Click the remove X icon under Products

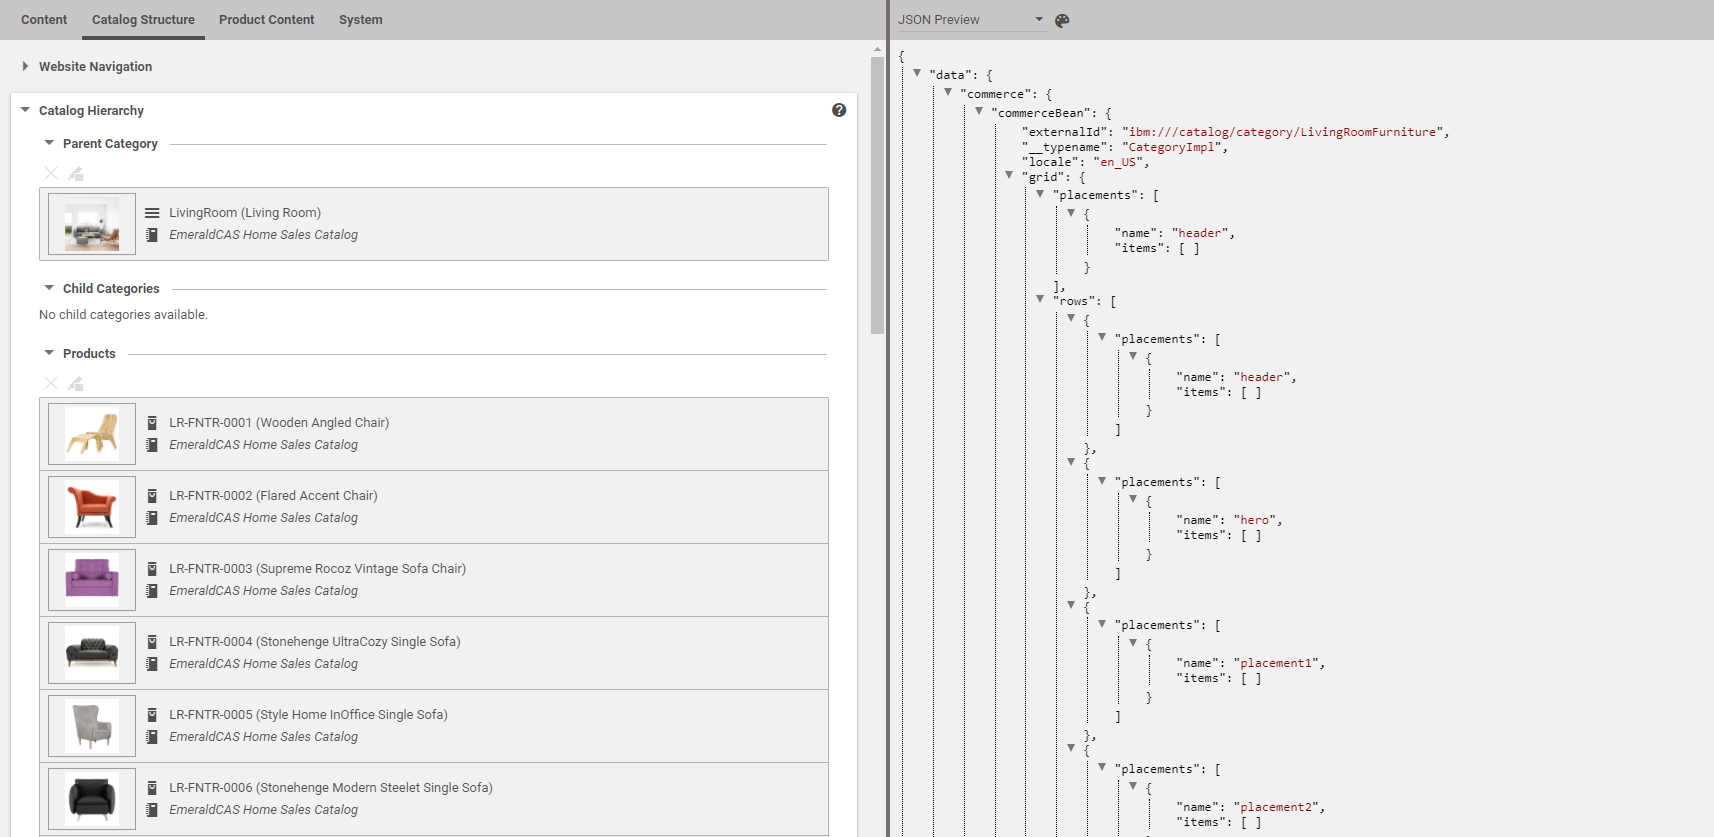(x=51, y=384)
